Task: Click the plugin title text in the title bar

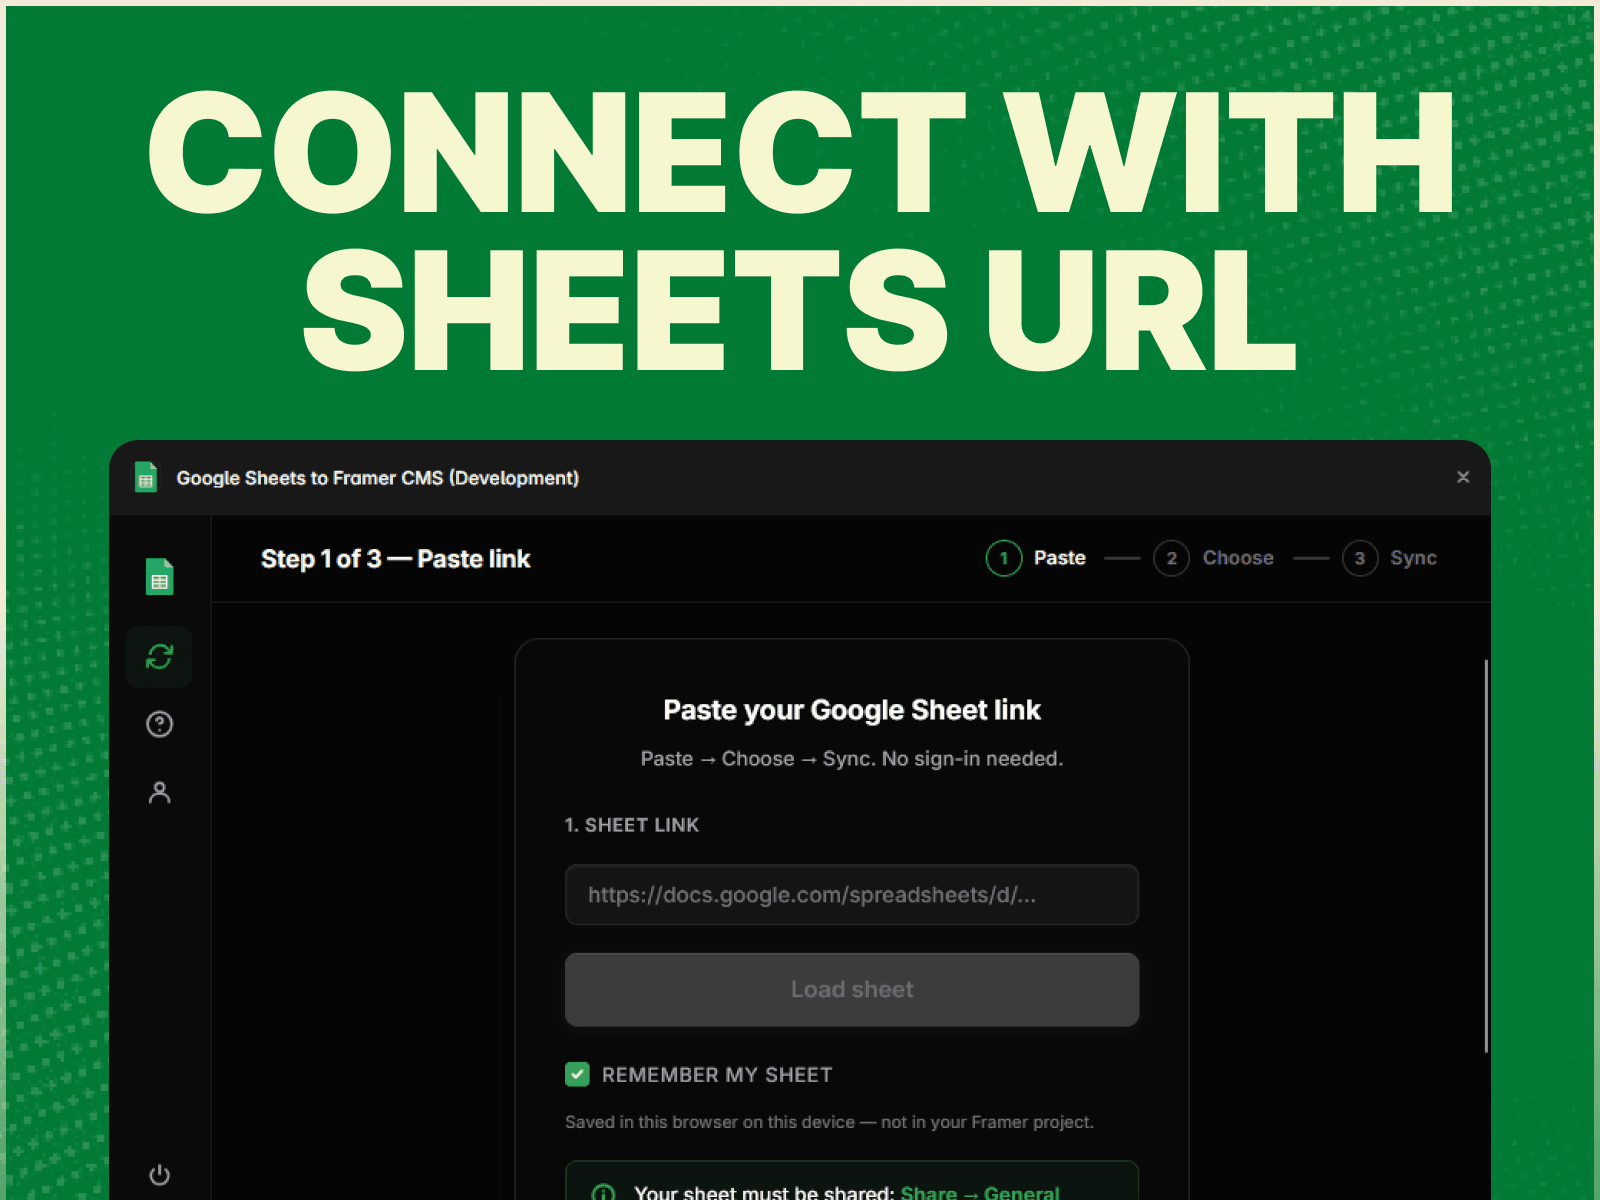Action: 378,478
